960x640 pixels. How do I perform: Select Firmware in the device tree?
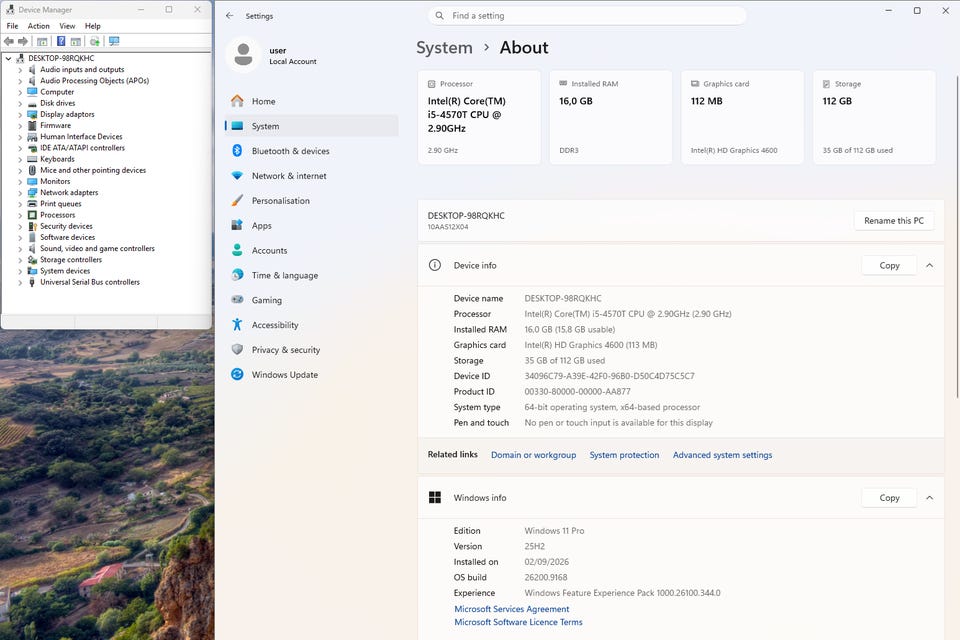click(55, 126)
